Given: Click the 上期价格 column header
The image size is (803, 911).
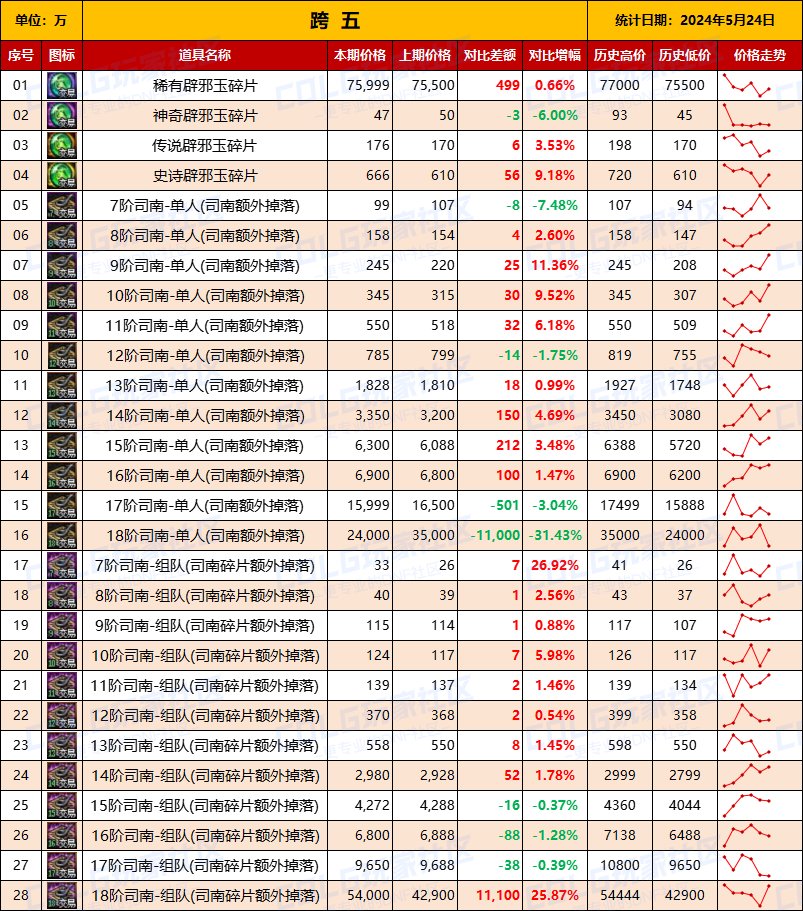Looking at the screenshot, I should point(425,55).
